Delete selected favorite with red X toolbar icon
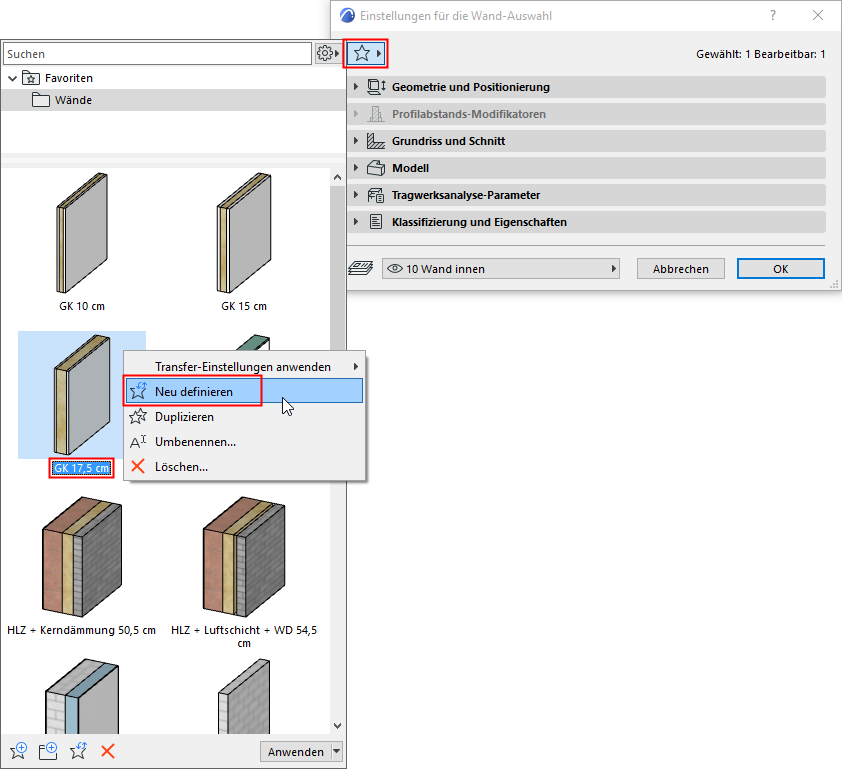 pyautogui.click(x=108, y=750)
